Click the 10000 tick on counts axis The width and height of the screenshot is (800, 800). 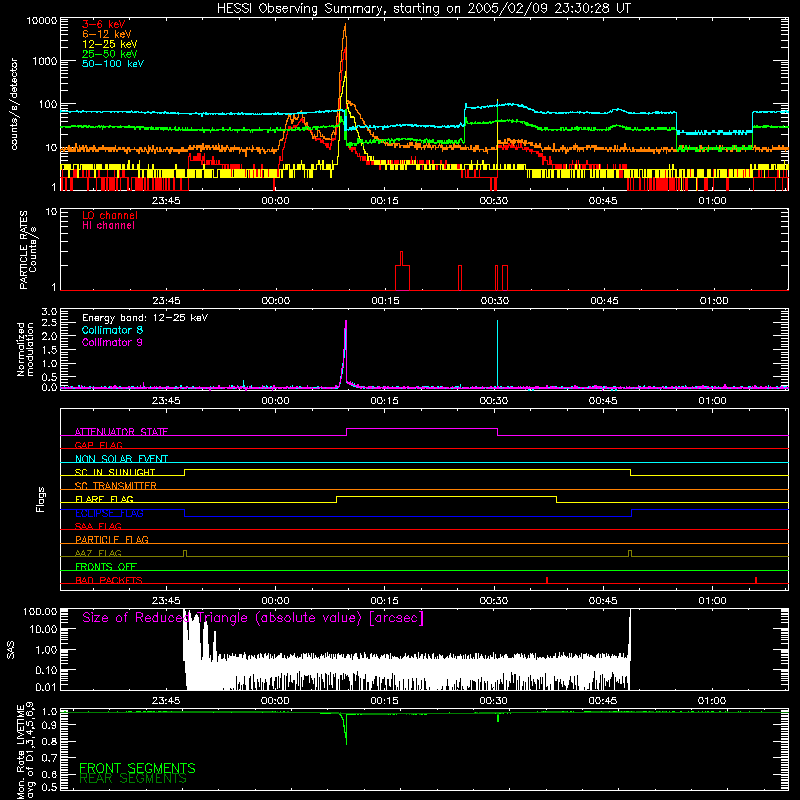pyautogui.click(x=42, y=20)
